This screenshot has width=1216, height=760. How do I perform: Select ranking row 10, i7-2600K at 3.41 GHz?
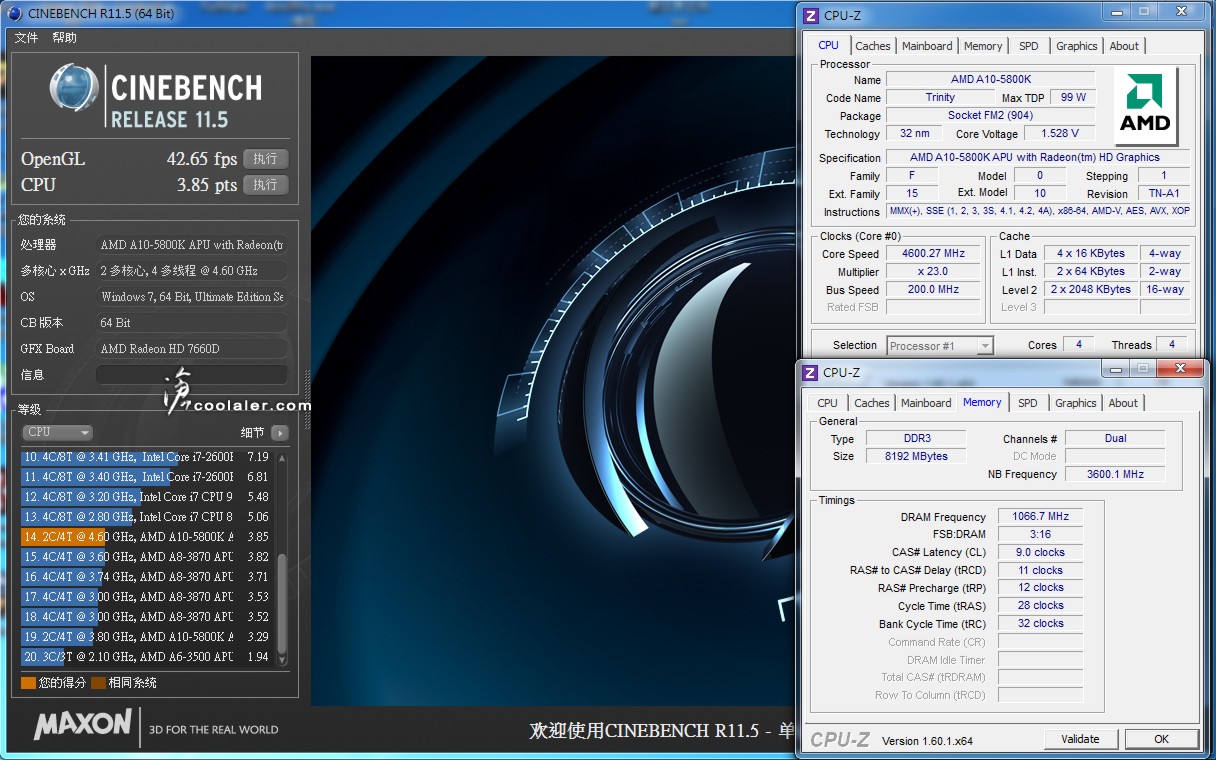pyautogui.click(x=146, y=457)
